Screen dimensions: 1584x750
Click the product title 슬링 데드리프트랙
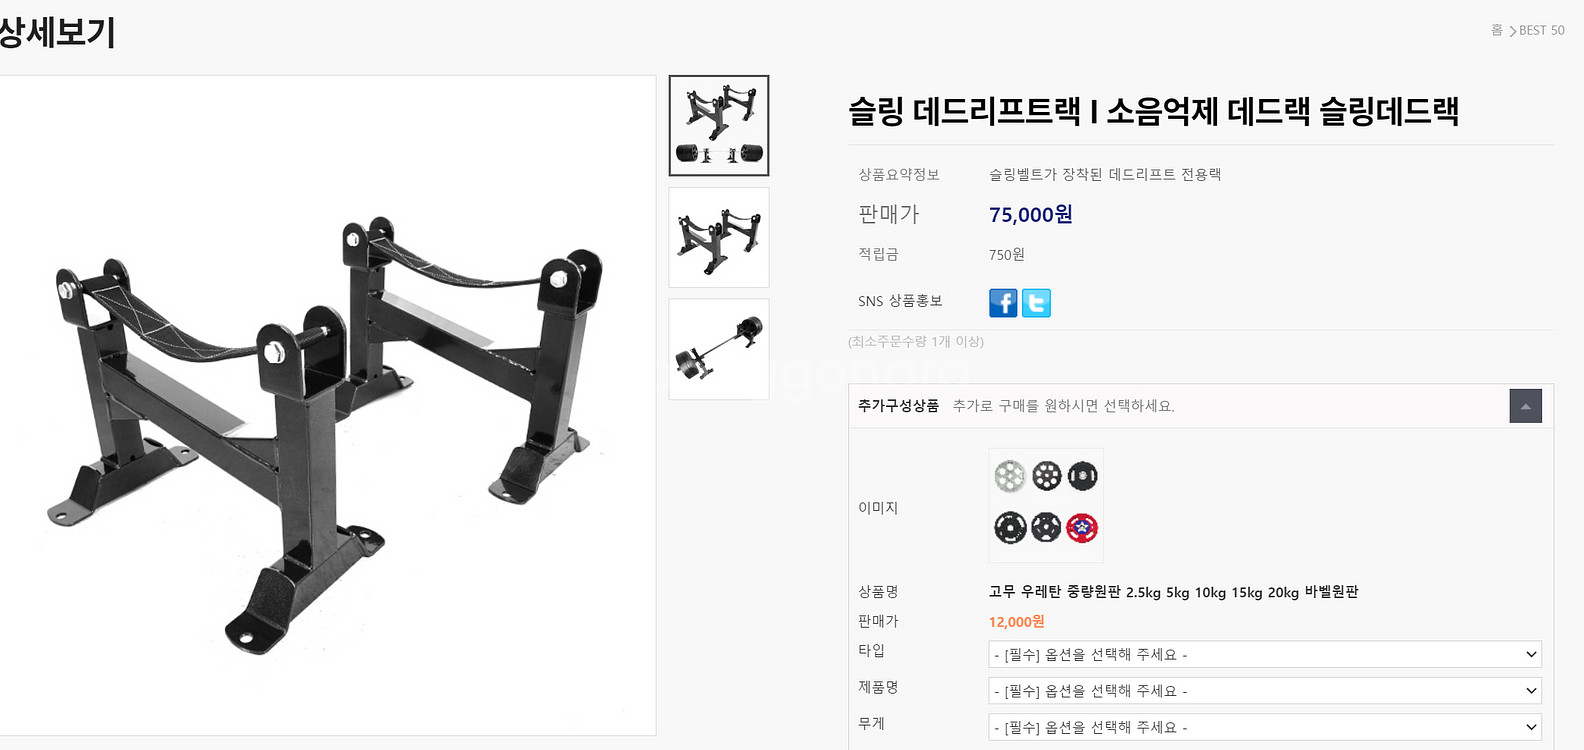[x=1153, y=111]
